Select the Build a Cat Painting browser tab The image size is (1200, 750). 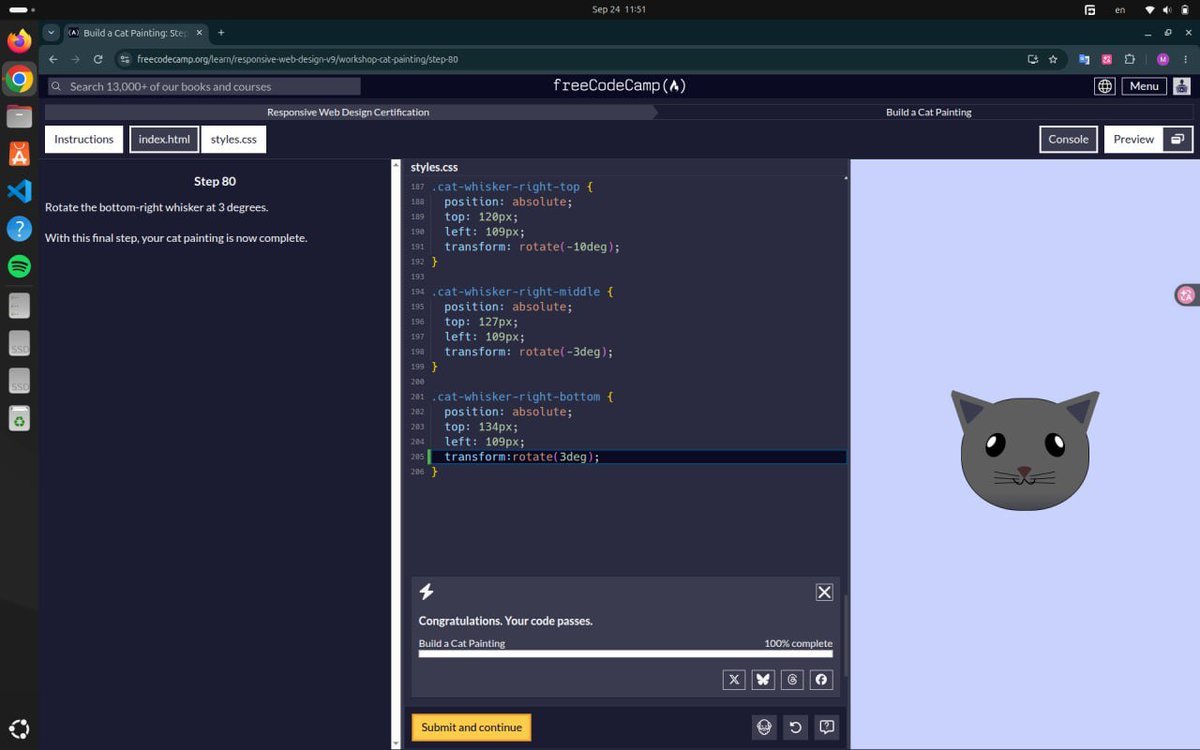(135, 33)
